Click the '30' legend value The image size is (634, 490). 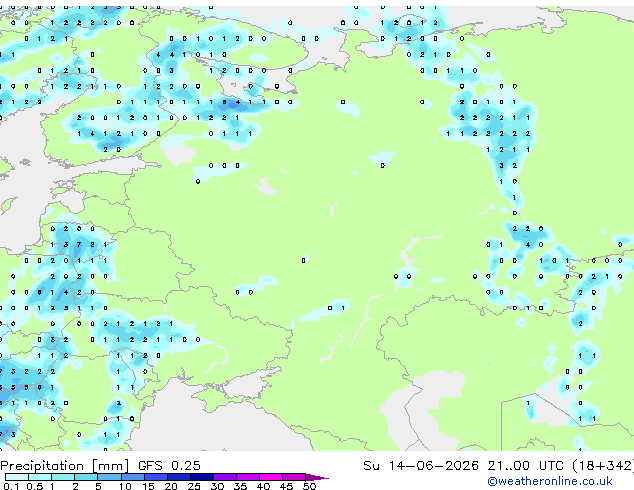217,486
